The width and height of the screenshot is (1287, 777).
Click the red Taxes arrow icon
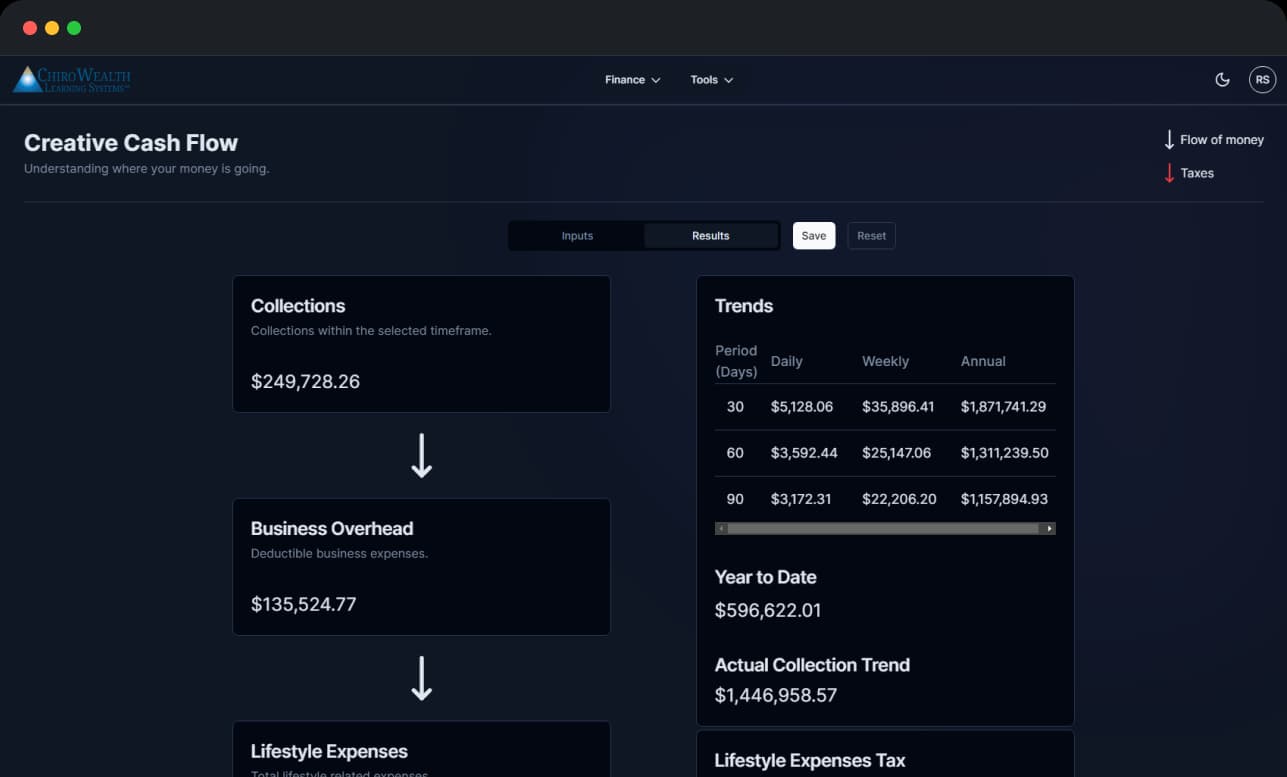coord(1168,172)
